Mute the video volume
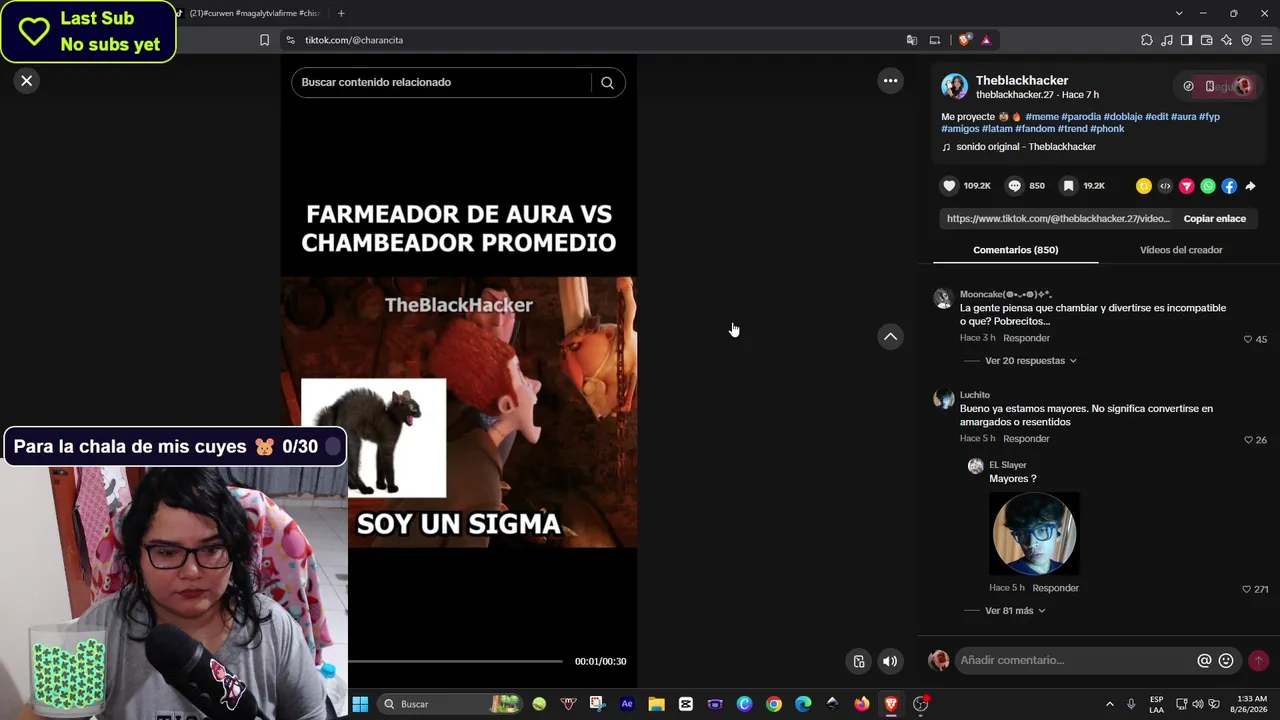 [890, 661]
